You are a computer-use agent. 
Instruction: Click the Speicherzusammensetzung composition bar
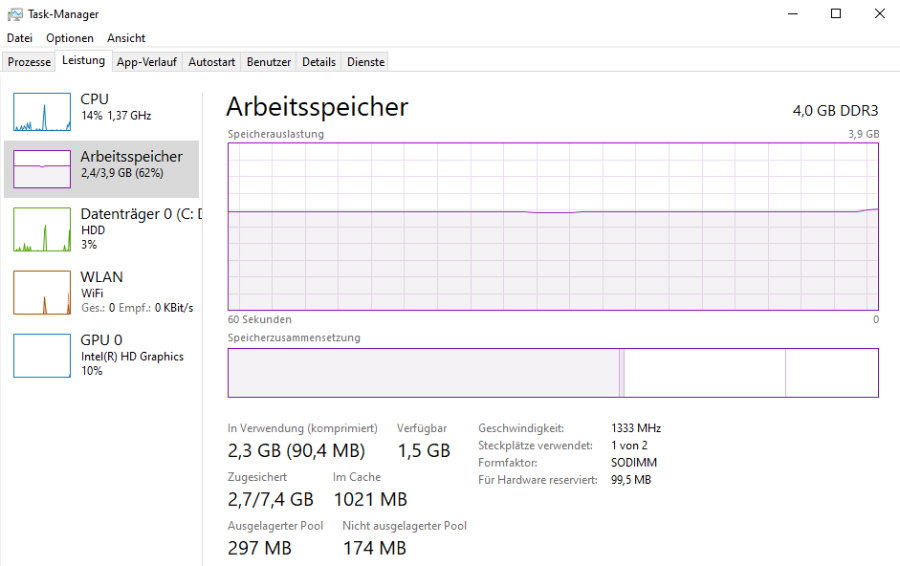553,373
